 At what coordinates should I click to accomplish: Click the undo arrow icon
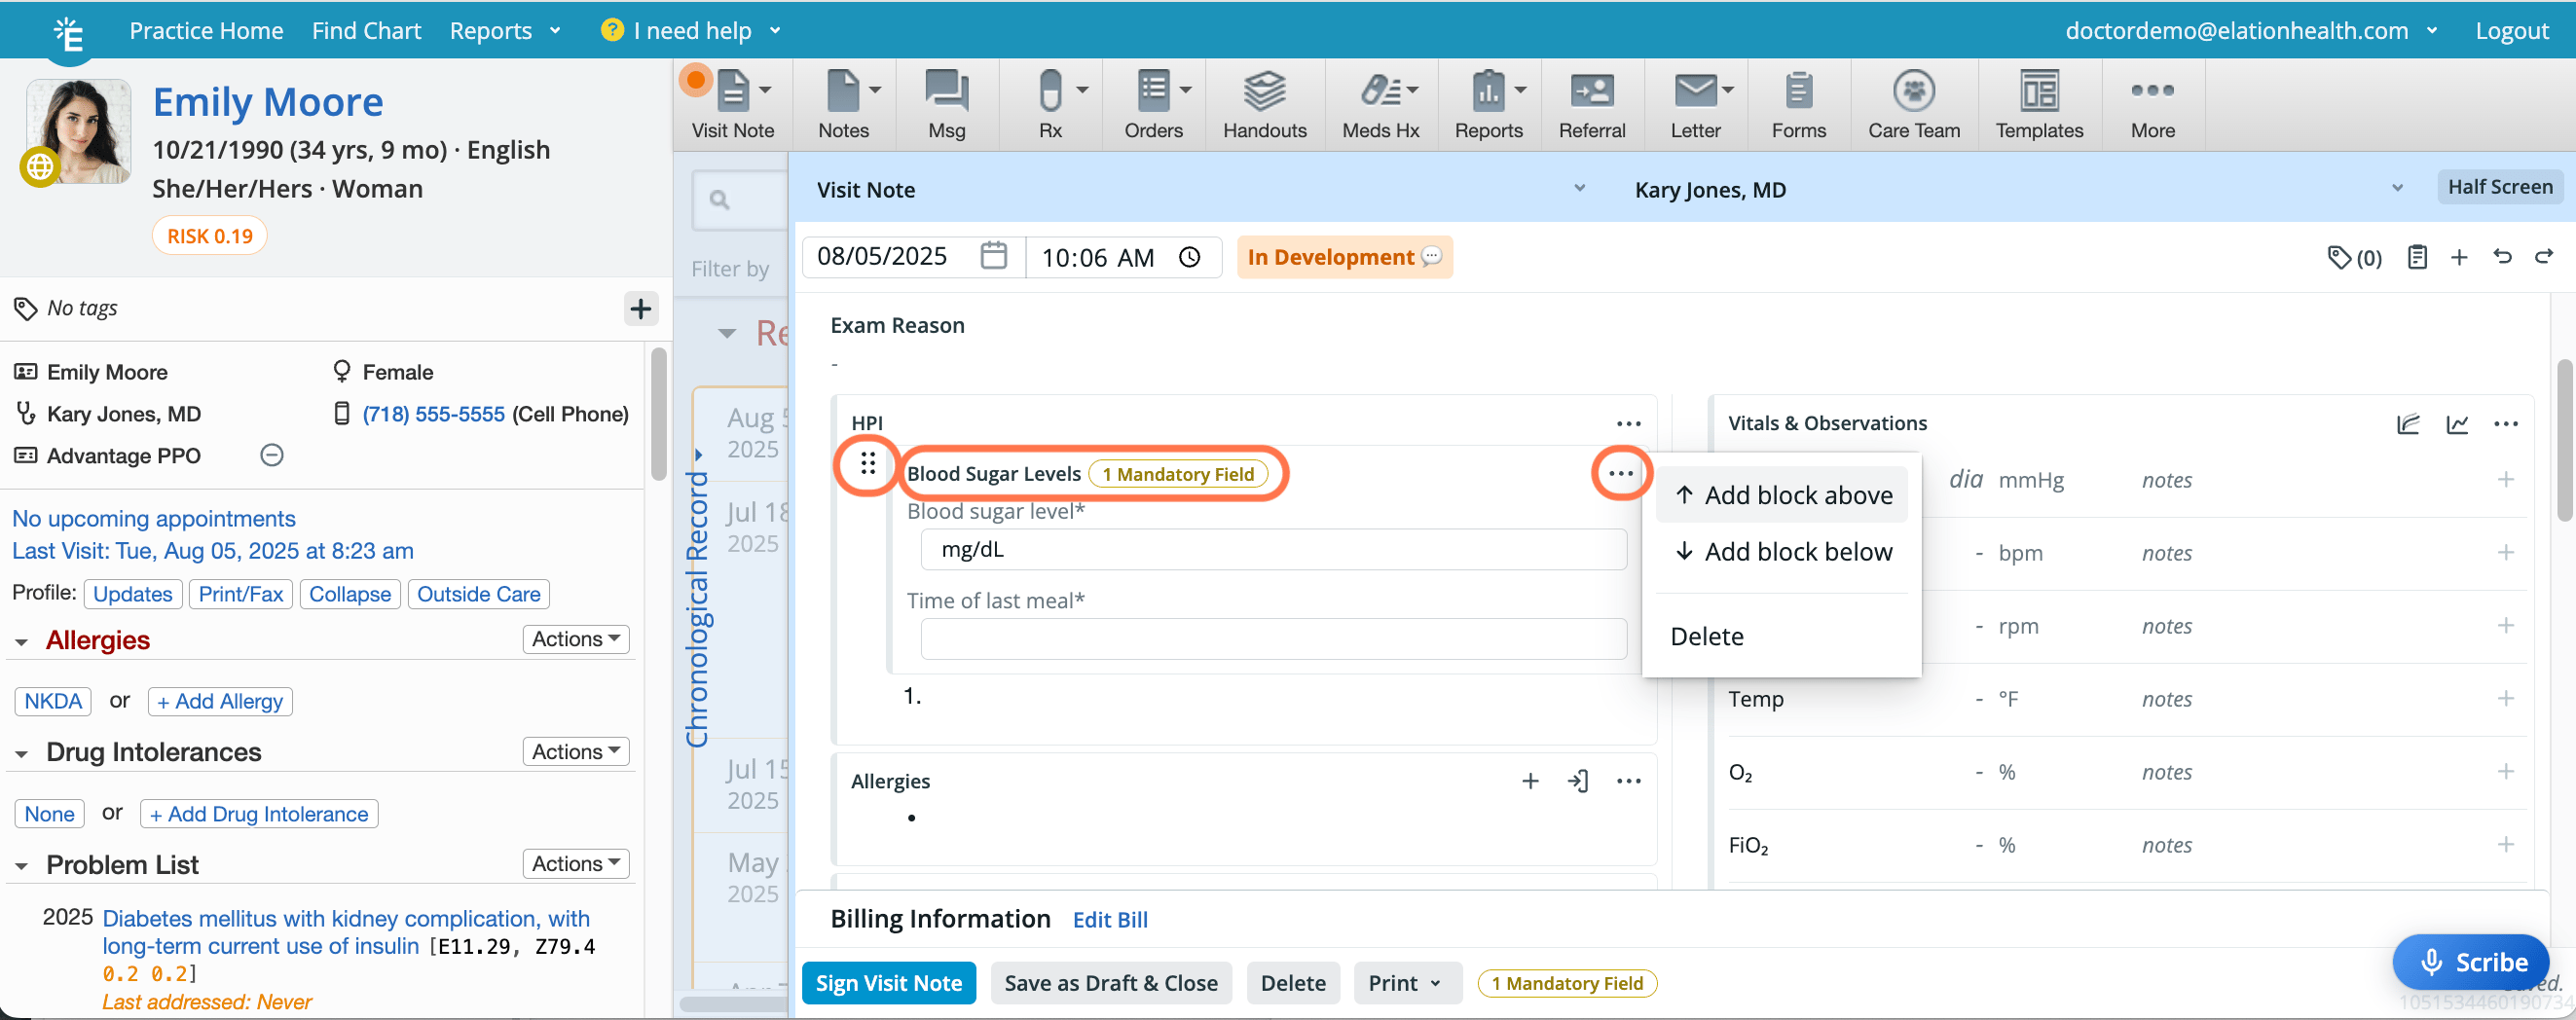pos(2502,257)
